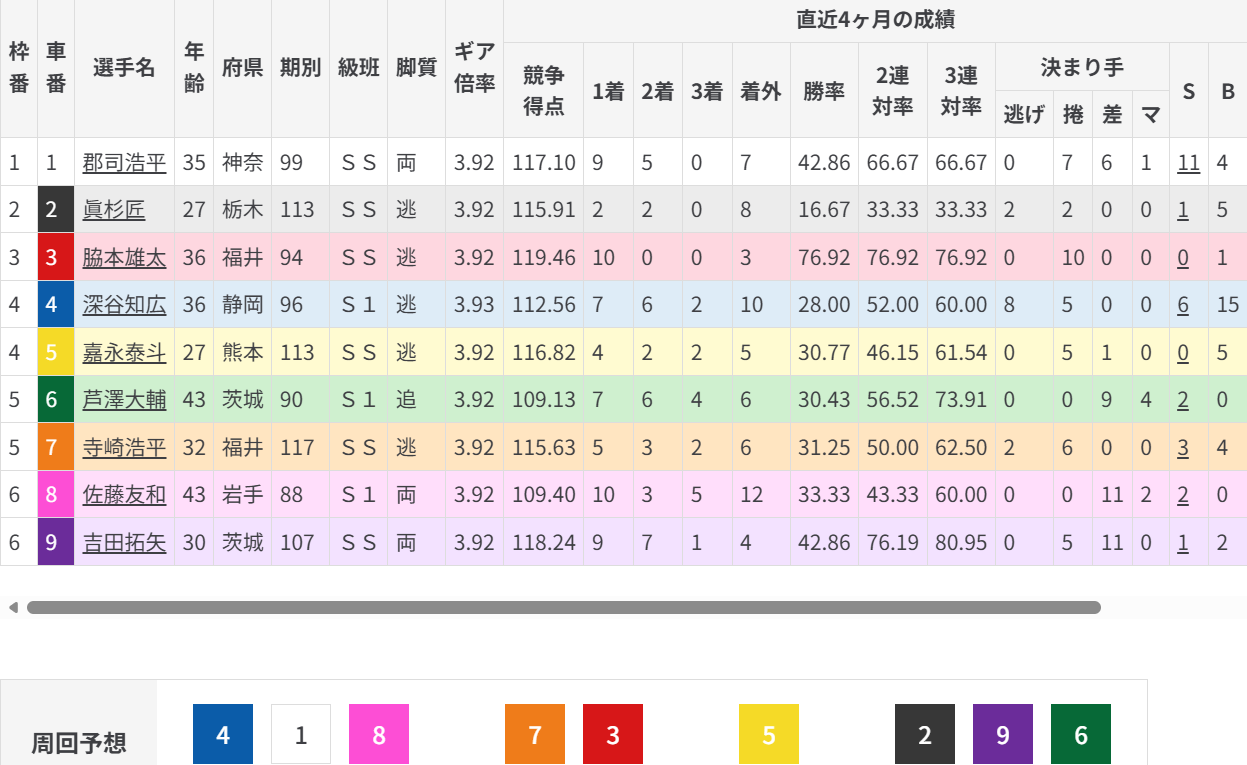Click the orange number 7 prediction box

535,735
